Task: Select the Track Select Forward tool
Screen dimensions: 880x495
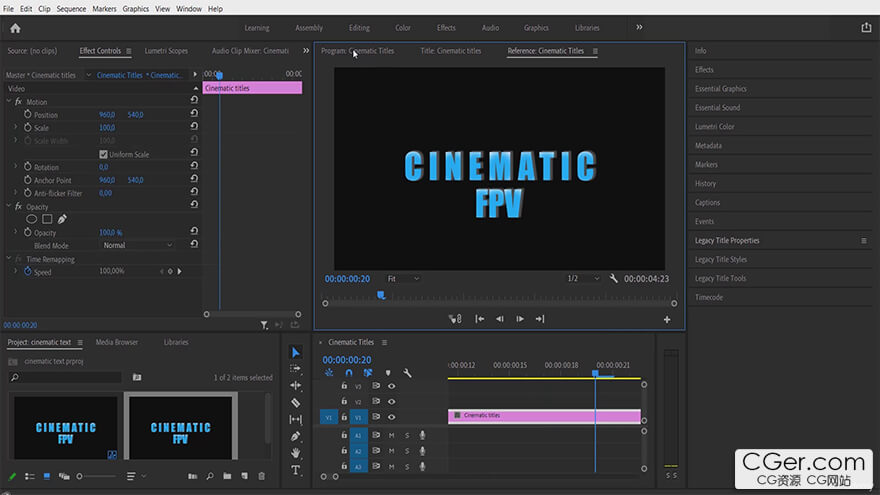Action: (295, 369)
